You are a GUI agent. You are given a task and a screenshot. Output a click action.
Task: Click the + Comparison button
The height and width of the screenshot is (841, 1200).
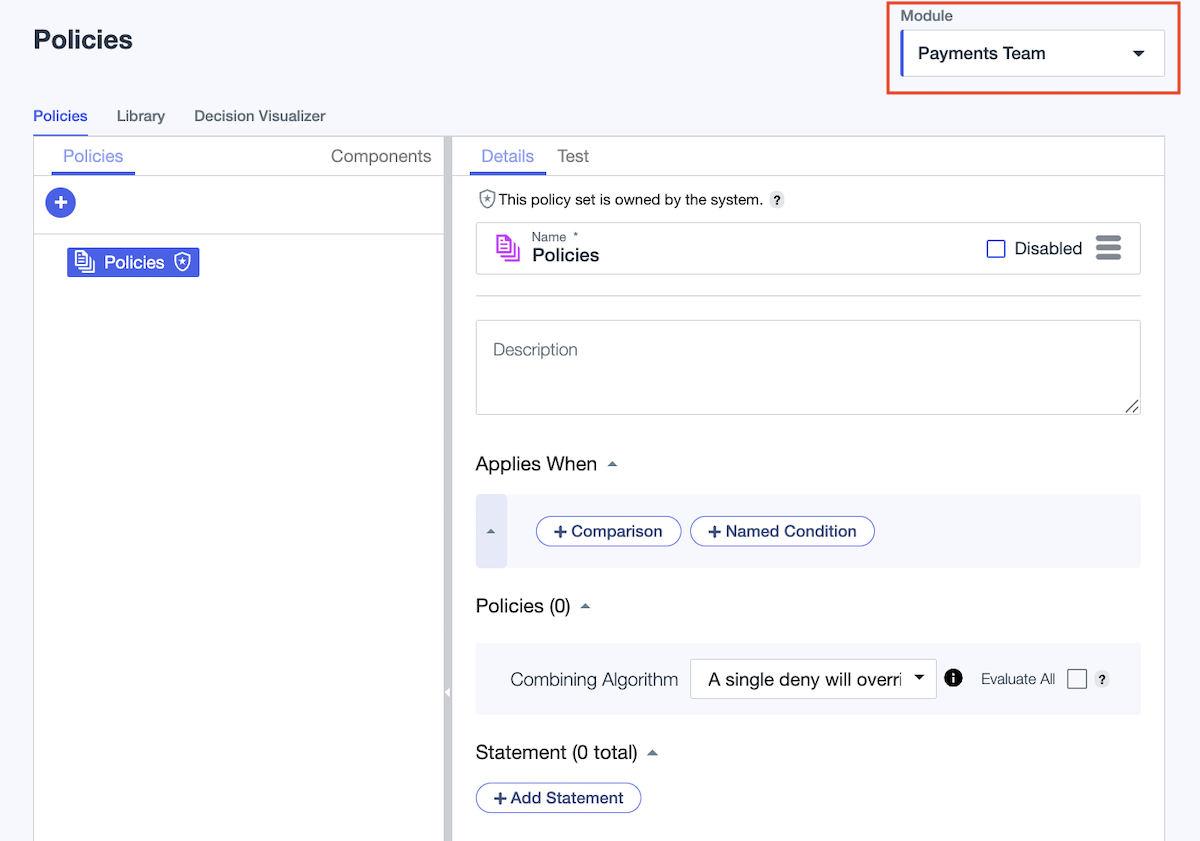(x=609, y=531)
